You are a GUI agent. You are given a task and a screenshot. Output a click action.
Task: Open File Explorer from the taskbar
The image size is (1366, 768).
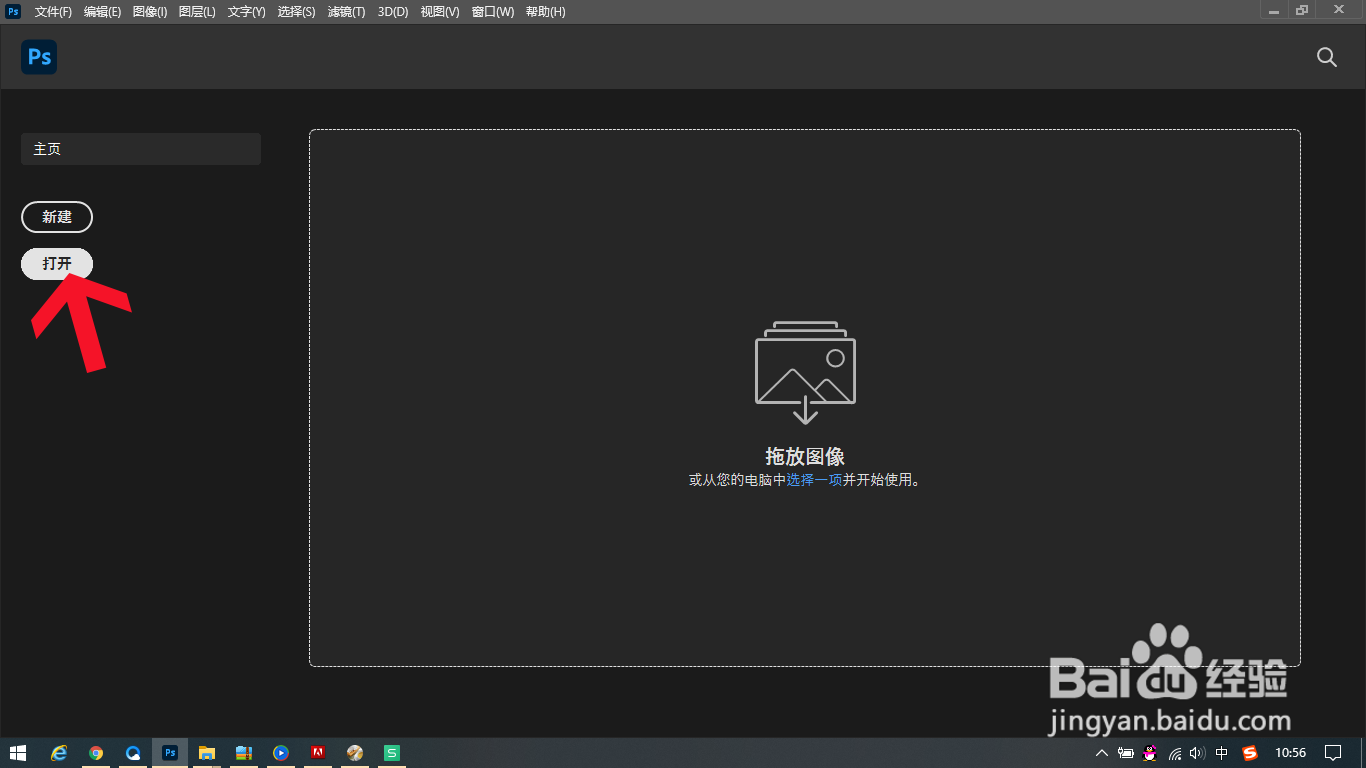[206, 752]
